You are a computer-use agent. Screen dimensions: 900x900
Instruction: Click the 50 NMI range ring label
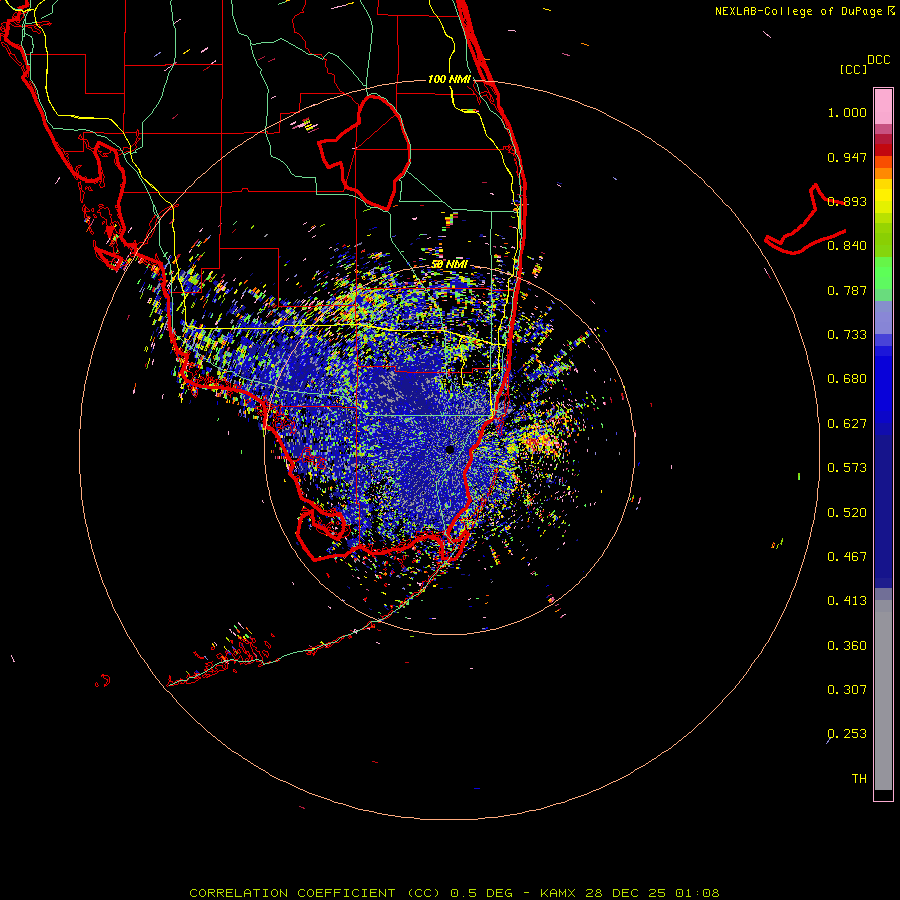(450, 265)
